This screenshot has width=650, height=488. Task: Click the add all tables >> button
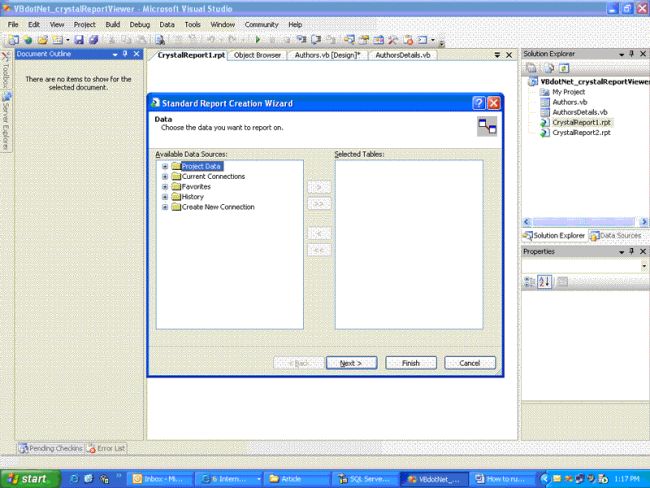319,204
